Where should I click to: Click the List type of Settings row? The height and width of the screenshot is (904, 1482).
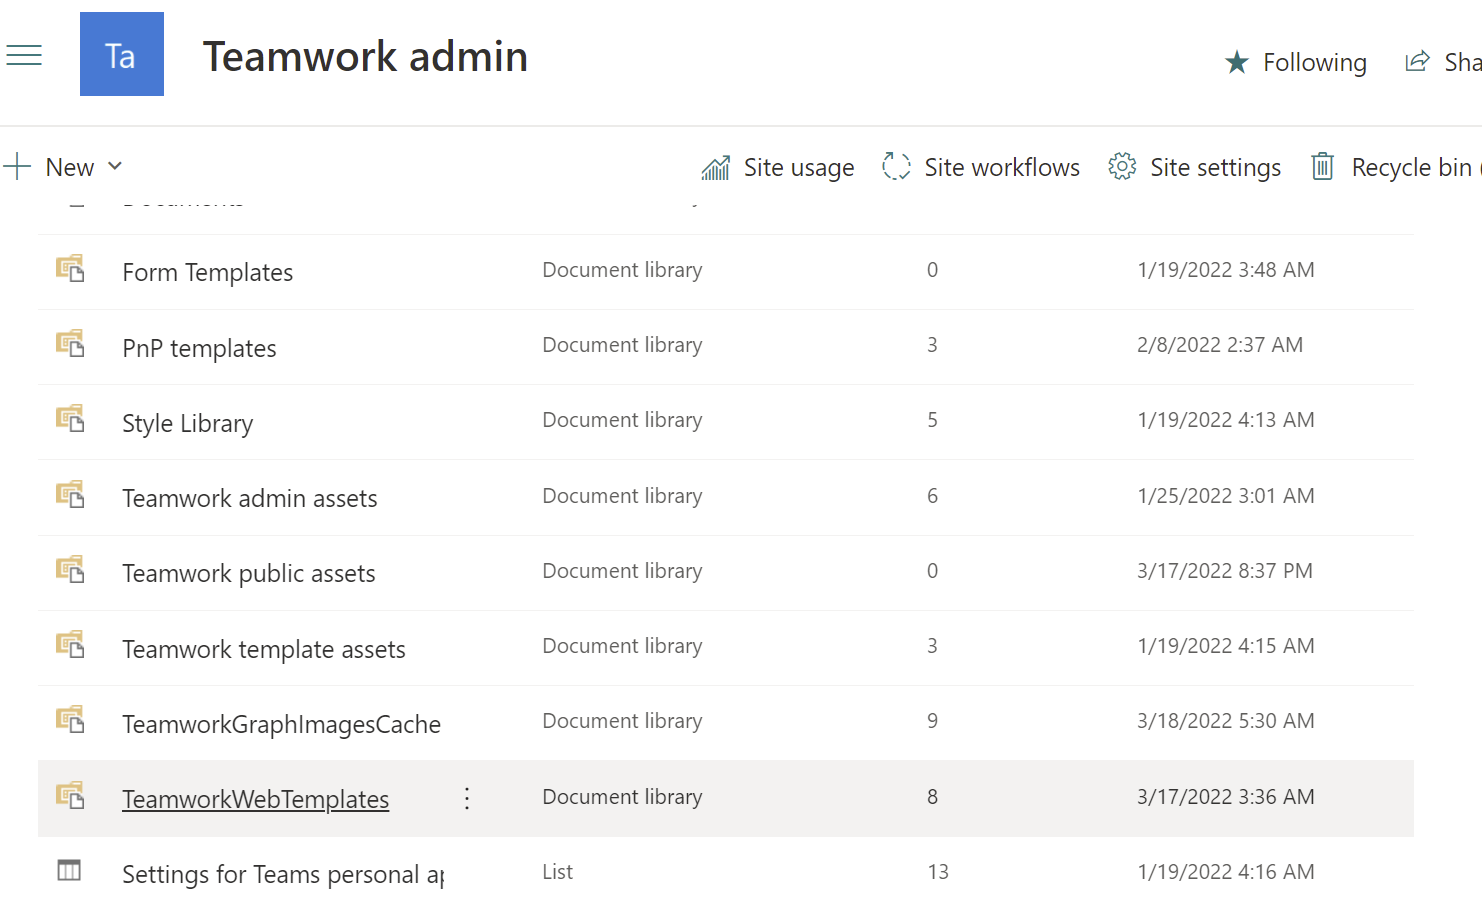pos(558,872)
